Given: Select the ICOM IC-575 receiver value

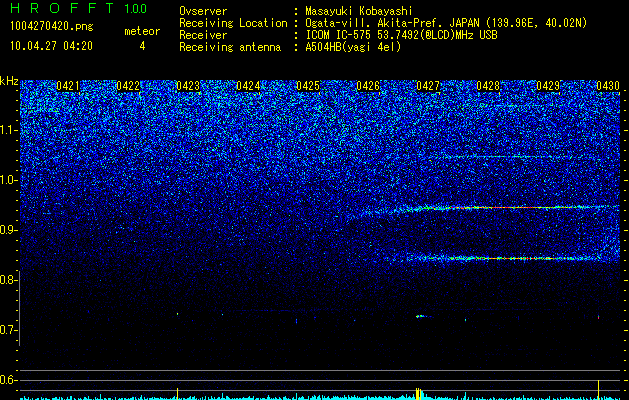Looking at the screenshot, I should pos(401,35).
